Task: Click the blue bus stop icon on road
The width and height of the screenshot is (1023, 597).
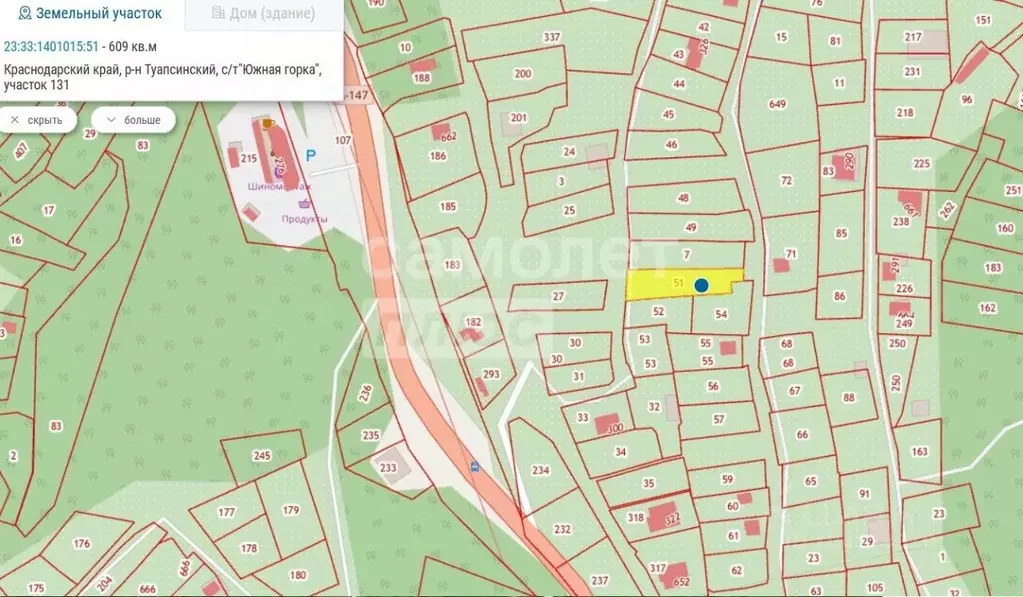Action: coord(474,466)
